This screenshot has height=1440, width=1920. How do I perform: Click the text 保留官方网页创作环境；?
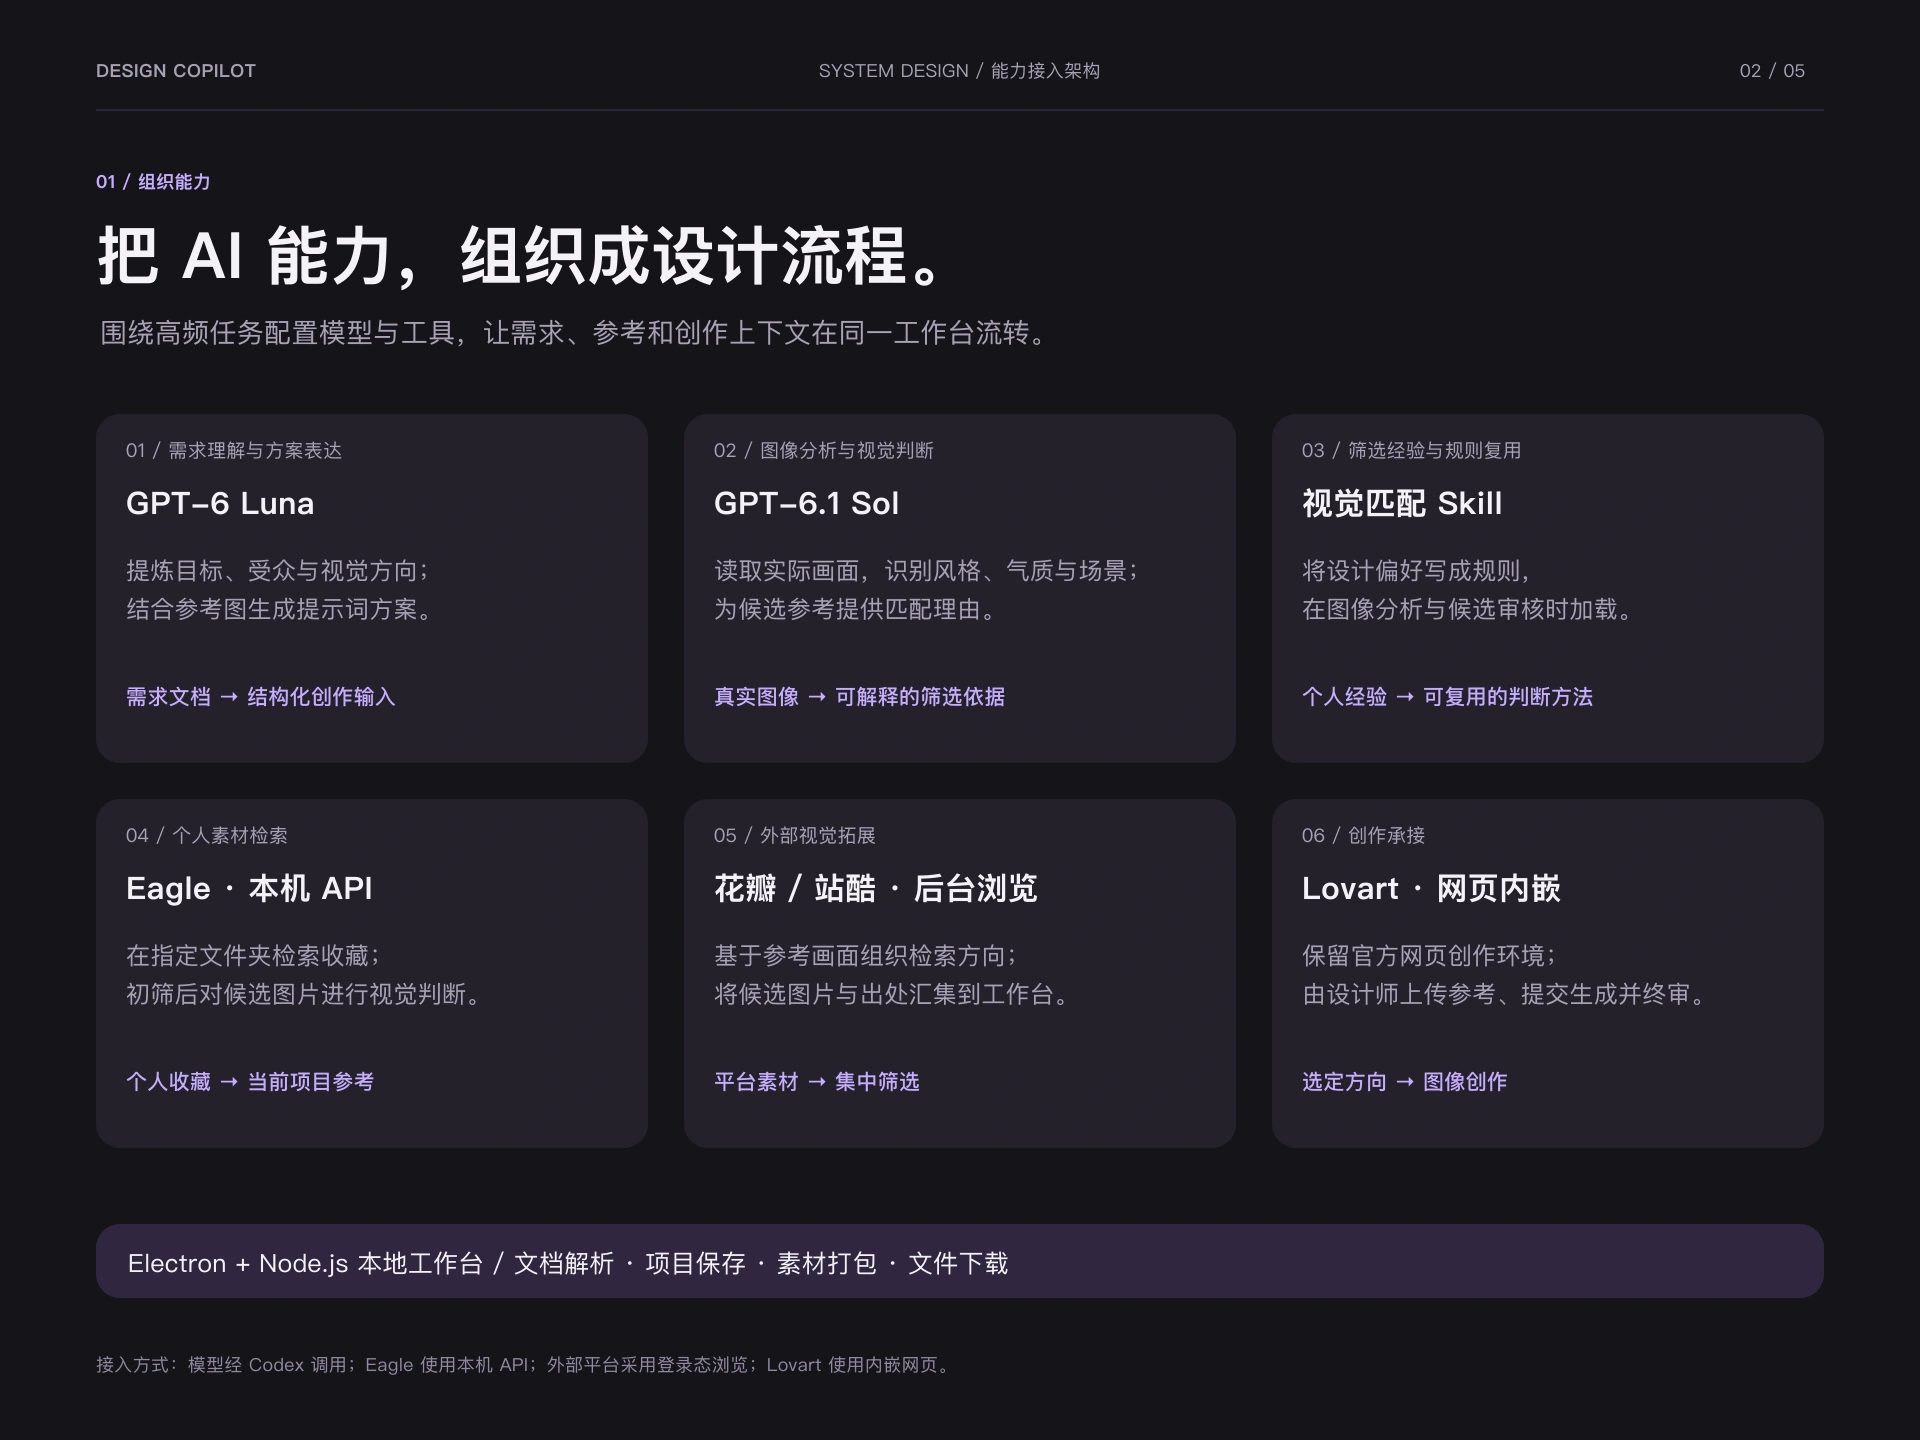[x=1430, y=956]
